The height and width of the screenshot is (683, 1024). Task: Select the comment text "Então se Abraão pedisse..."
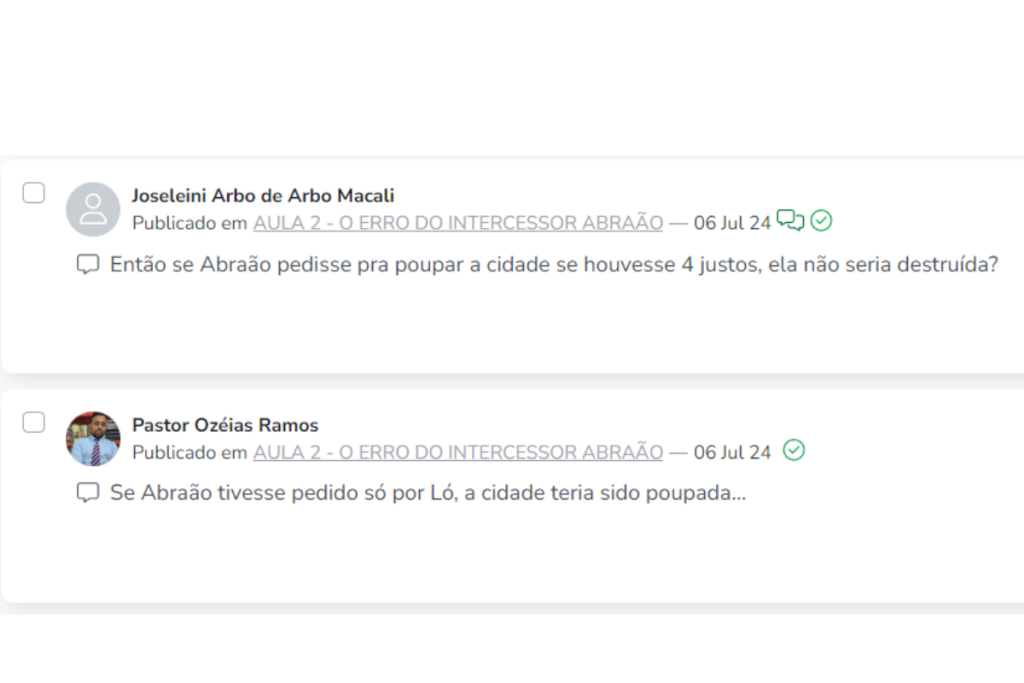coord(554,265)
